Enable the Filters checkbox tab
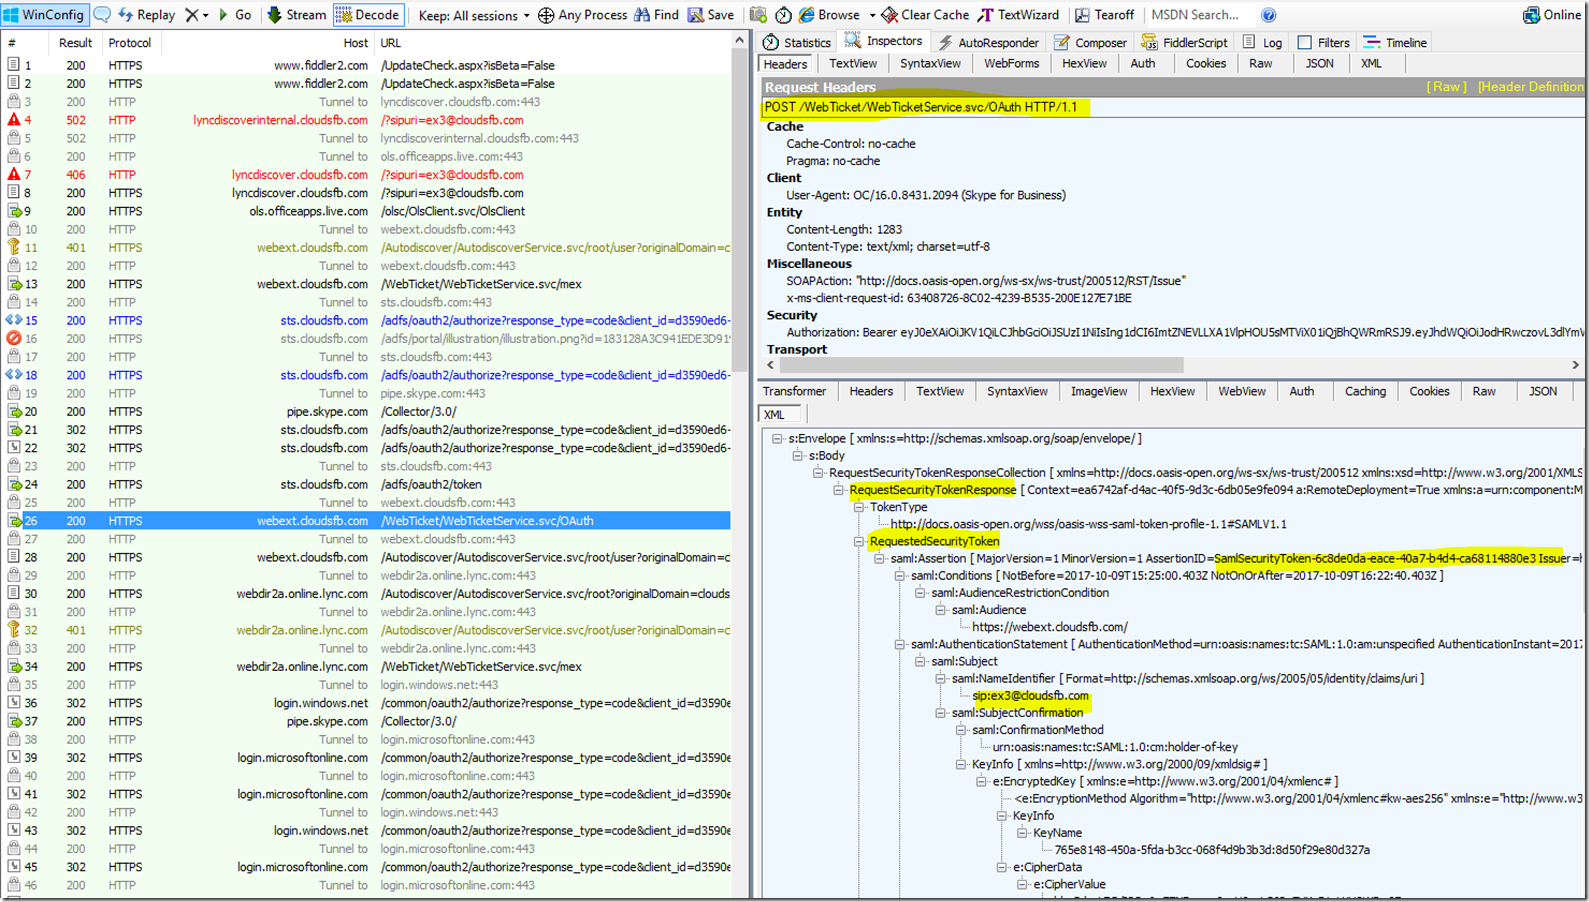This screenshot has height=902, width=1589. [1323, 42]
